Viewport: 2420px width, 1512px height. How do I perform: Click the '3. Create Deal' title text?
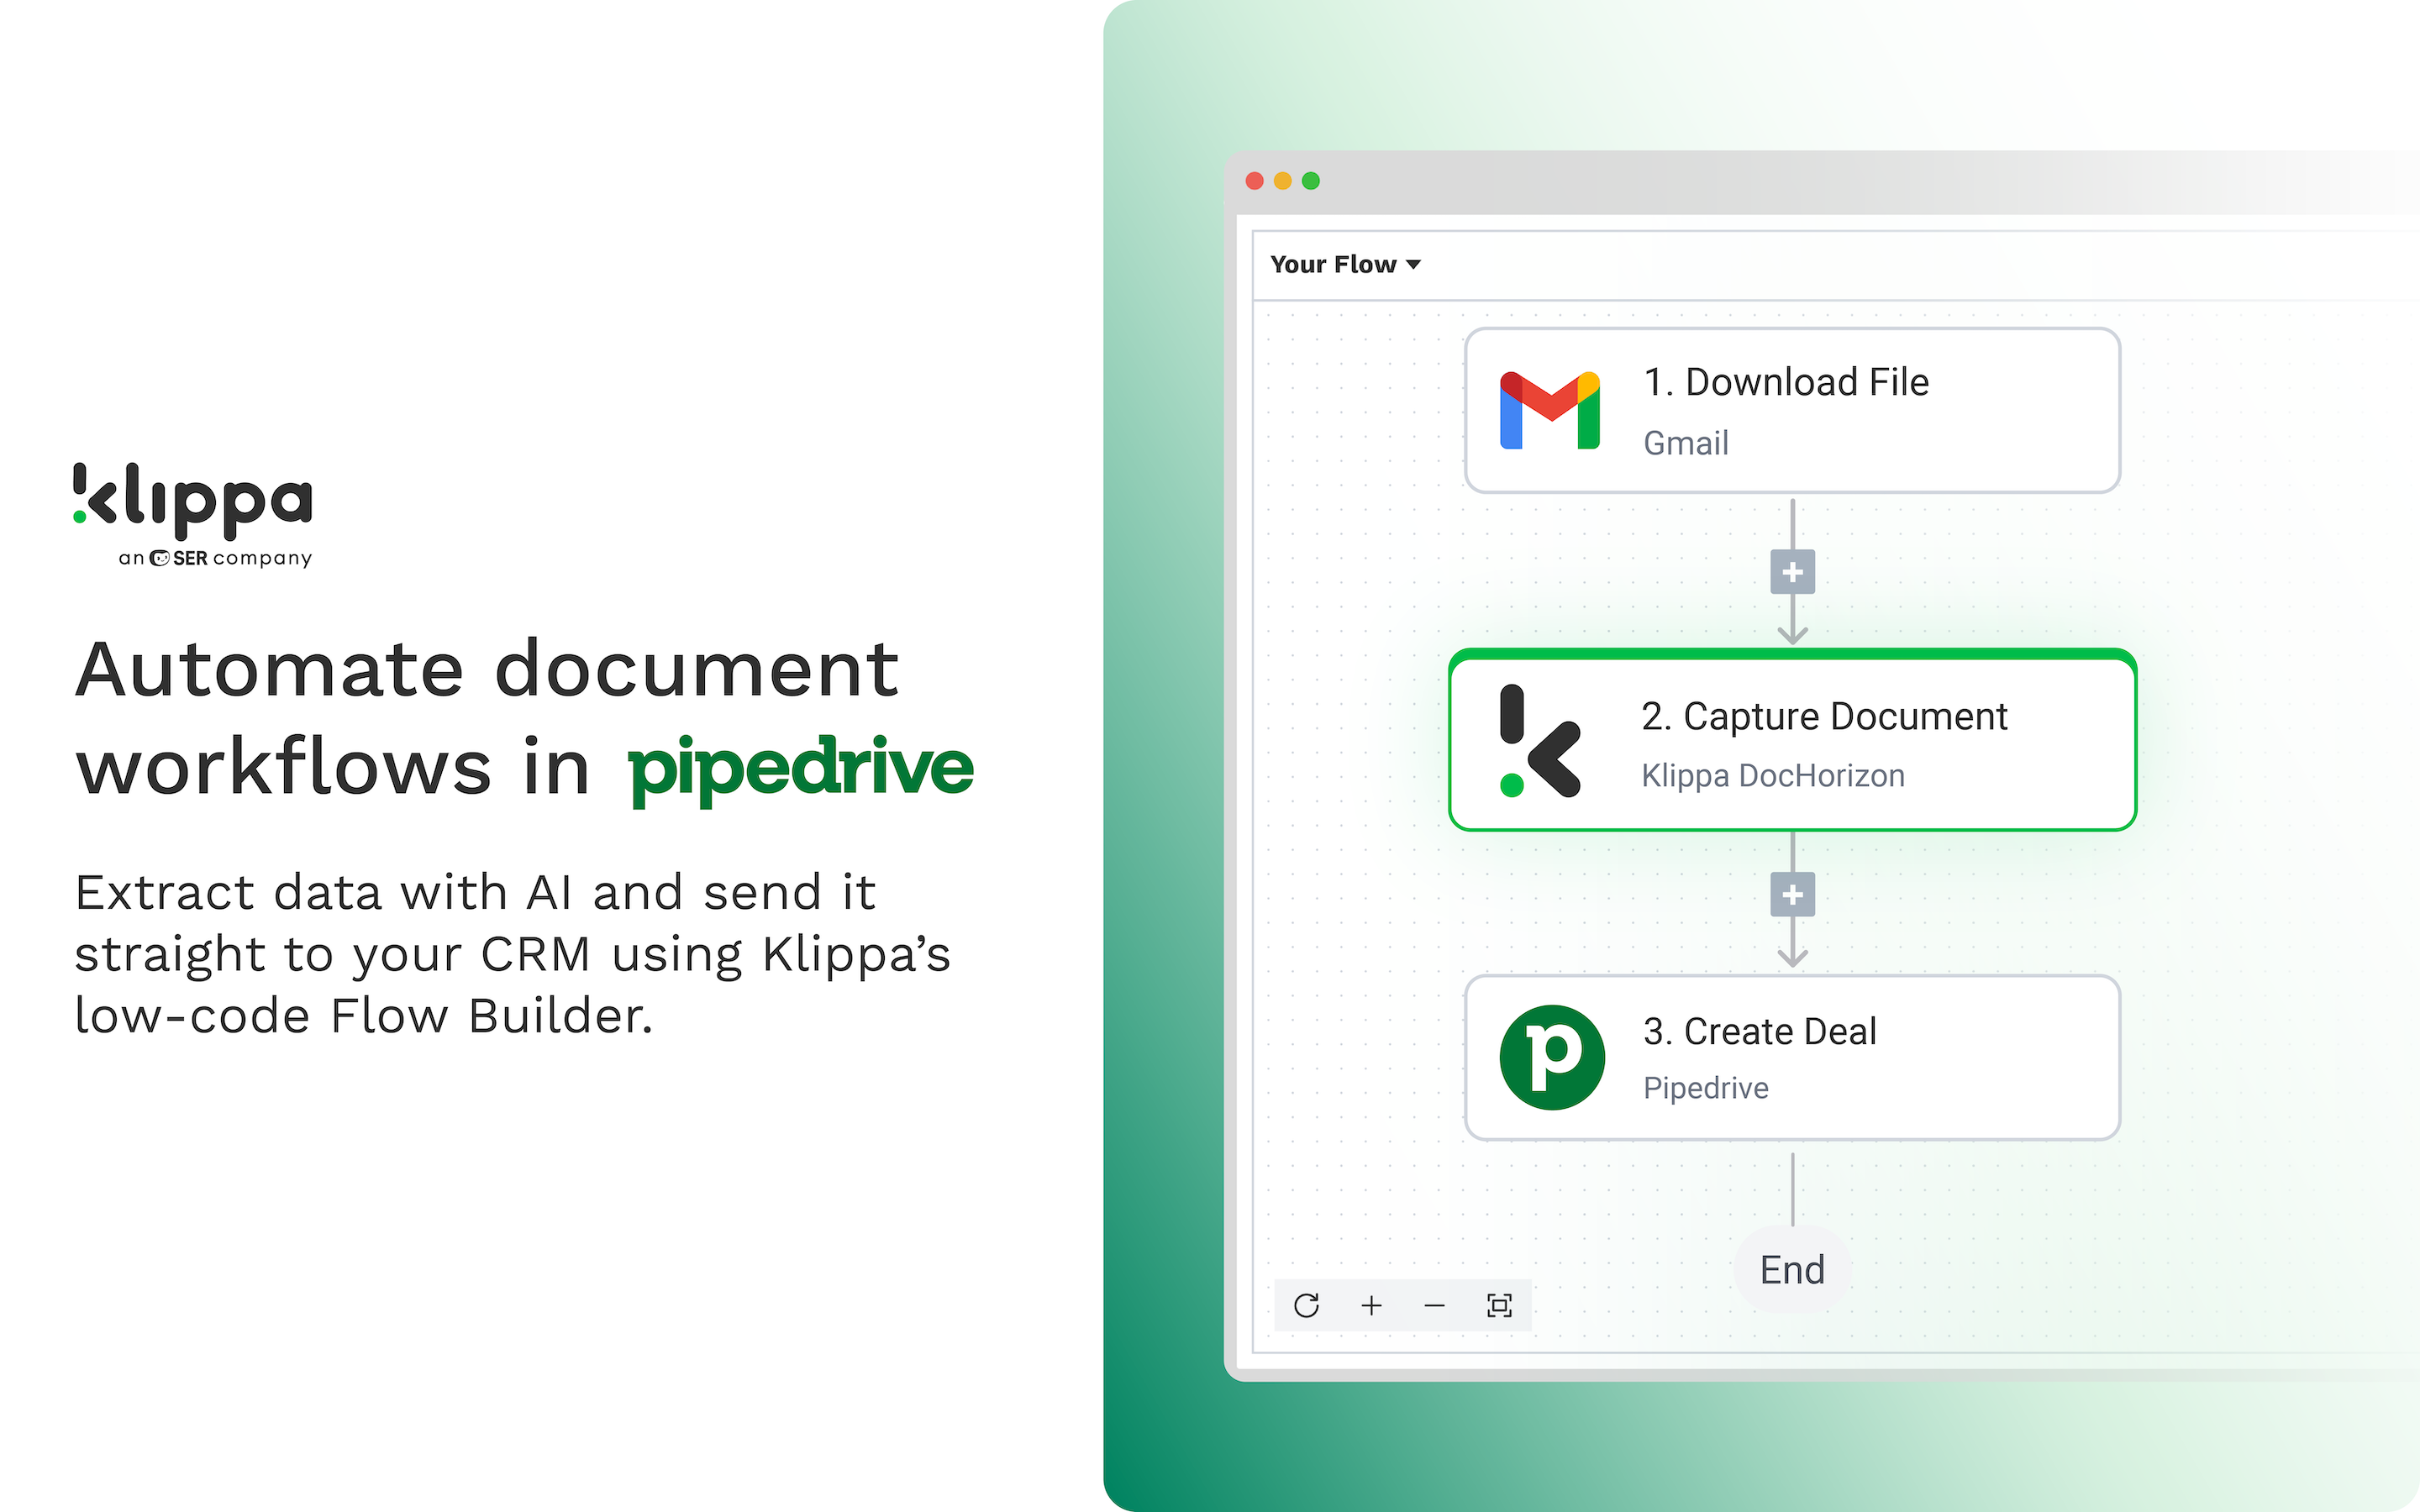coord(1760,1031)
